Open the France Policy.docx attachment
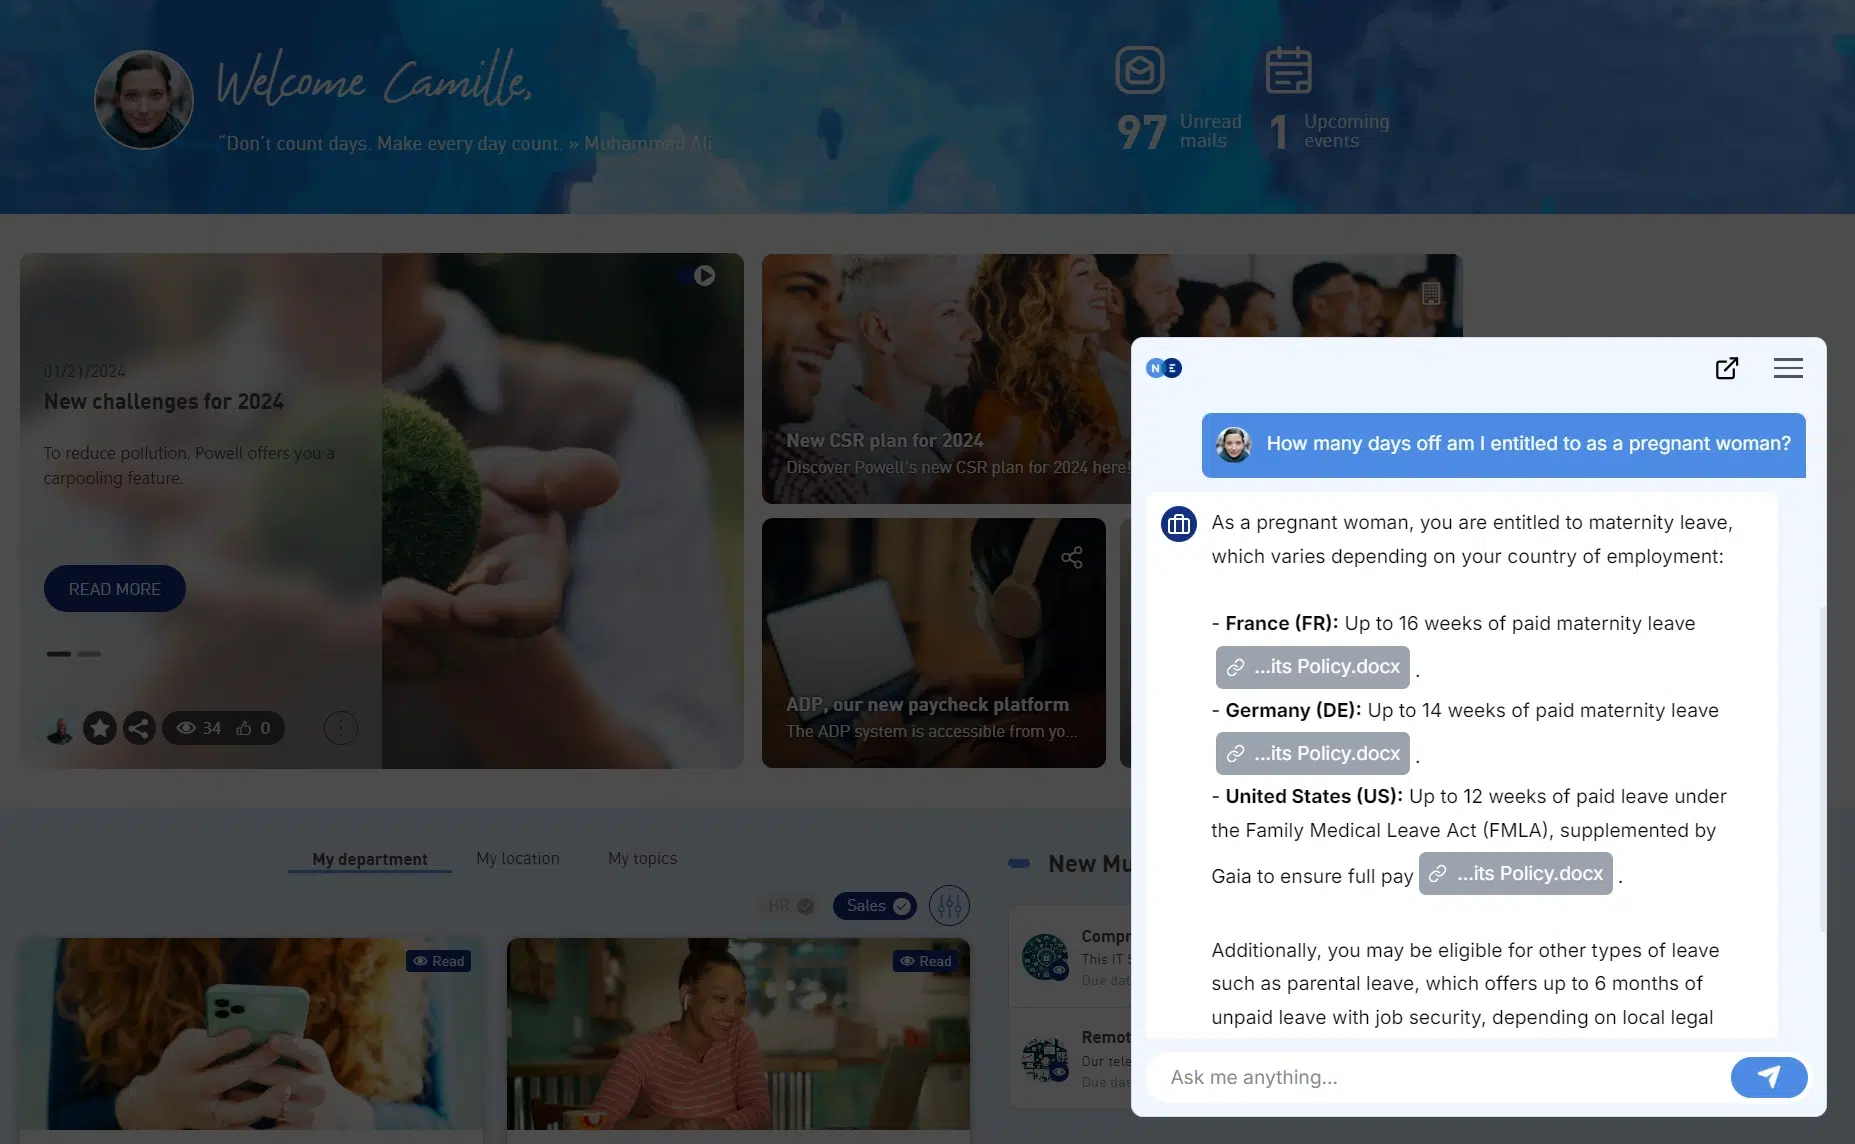 pyautogui.click(x=1311, y=667)
